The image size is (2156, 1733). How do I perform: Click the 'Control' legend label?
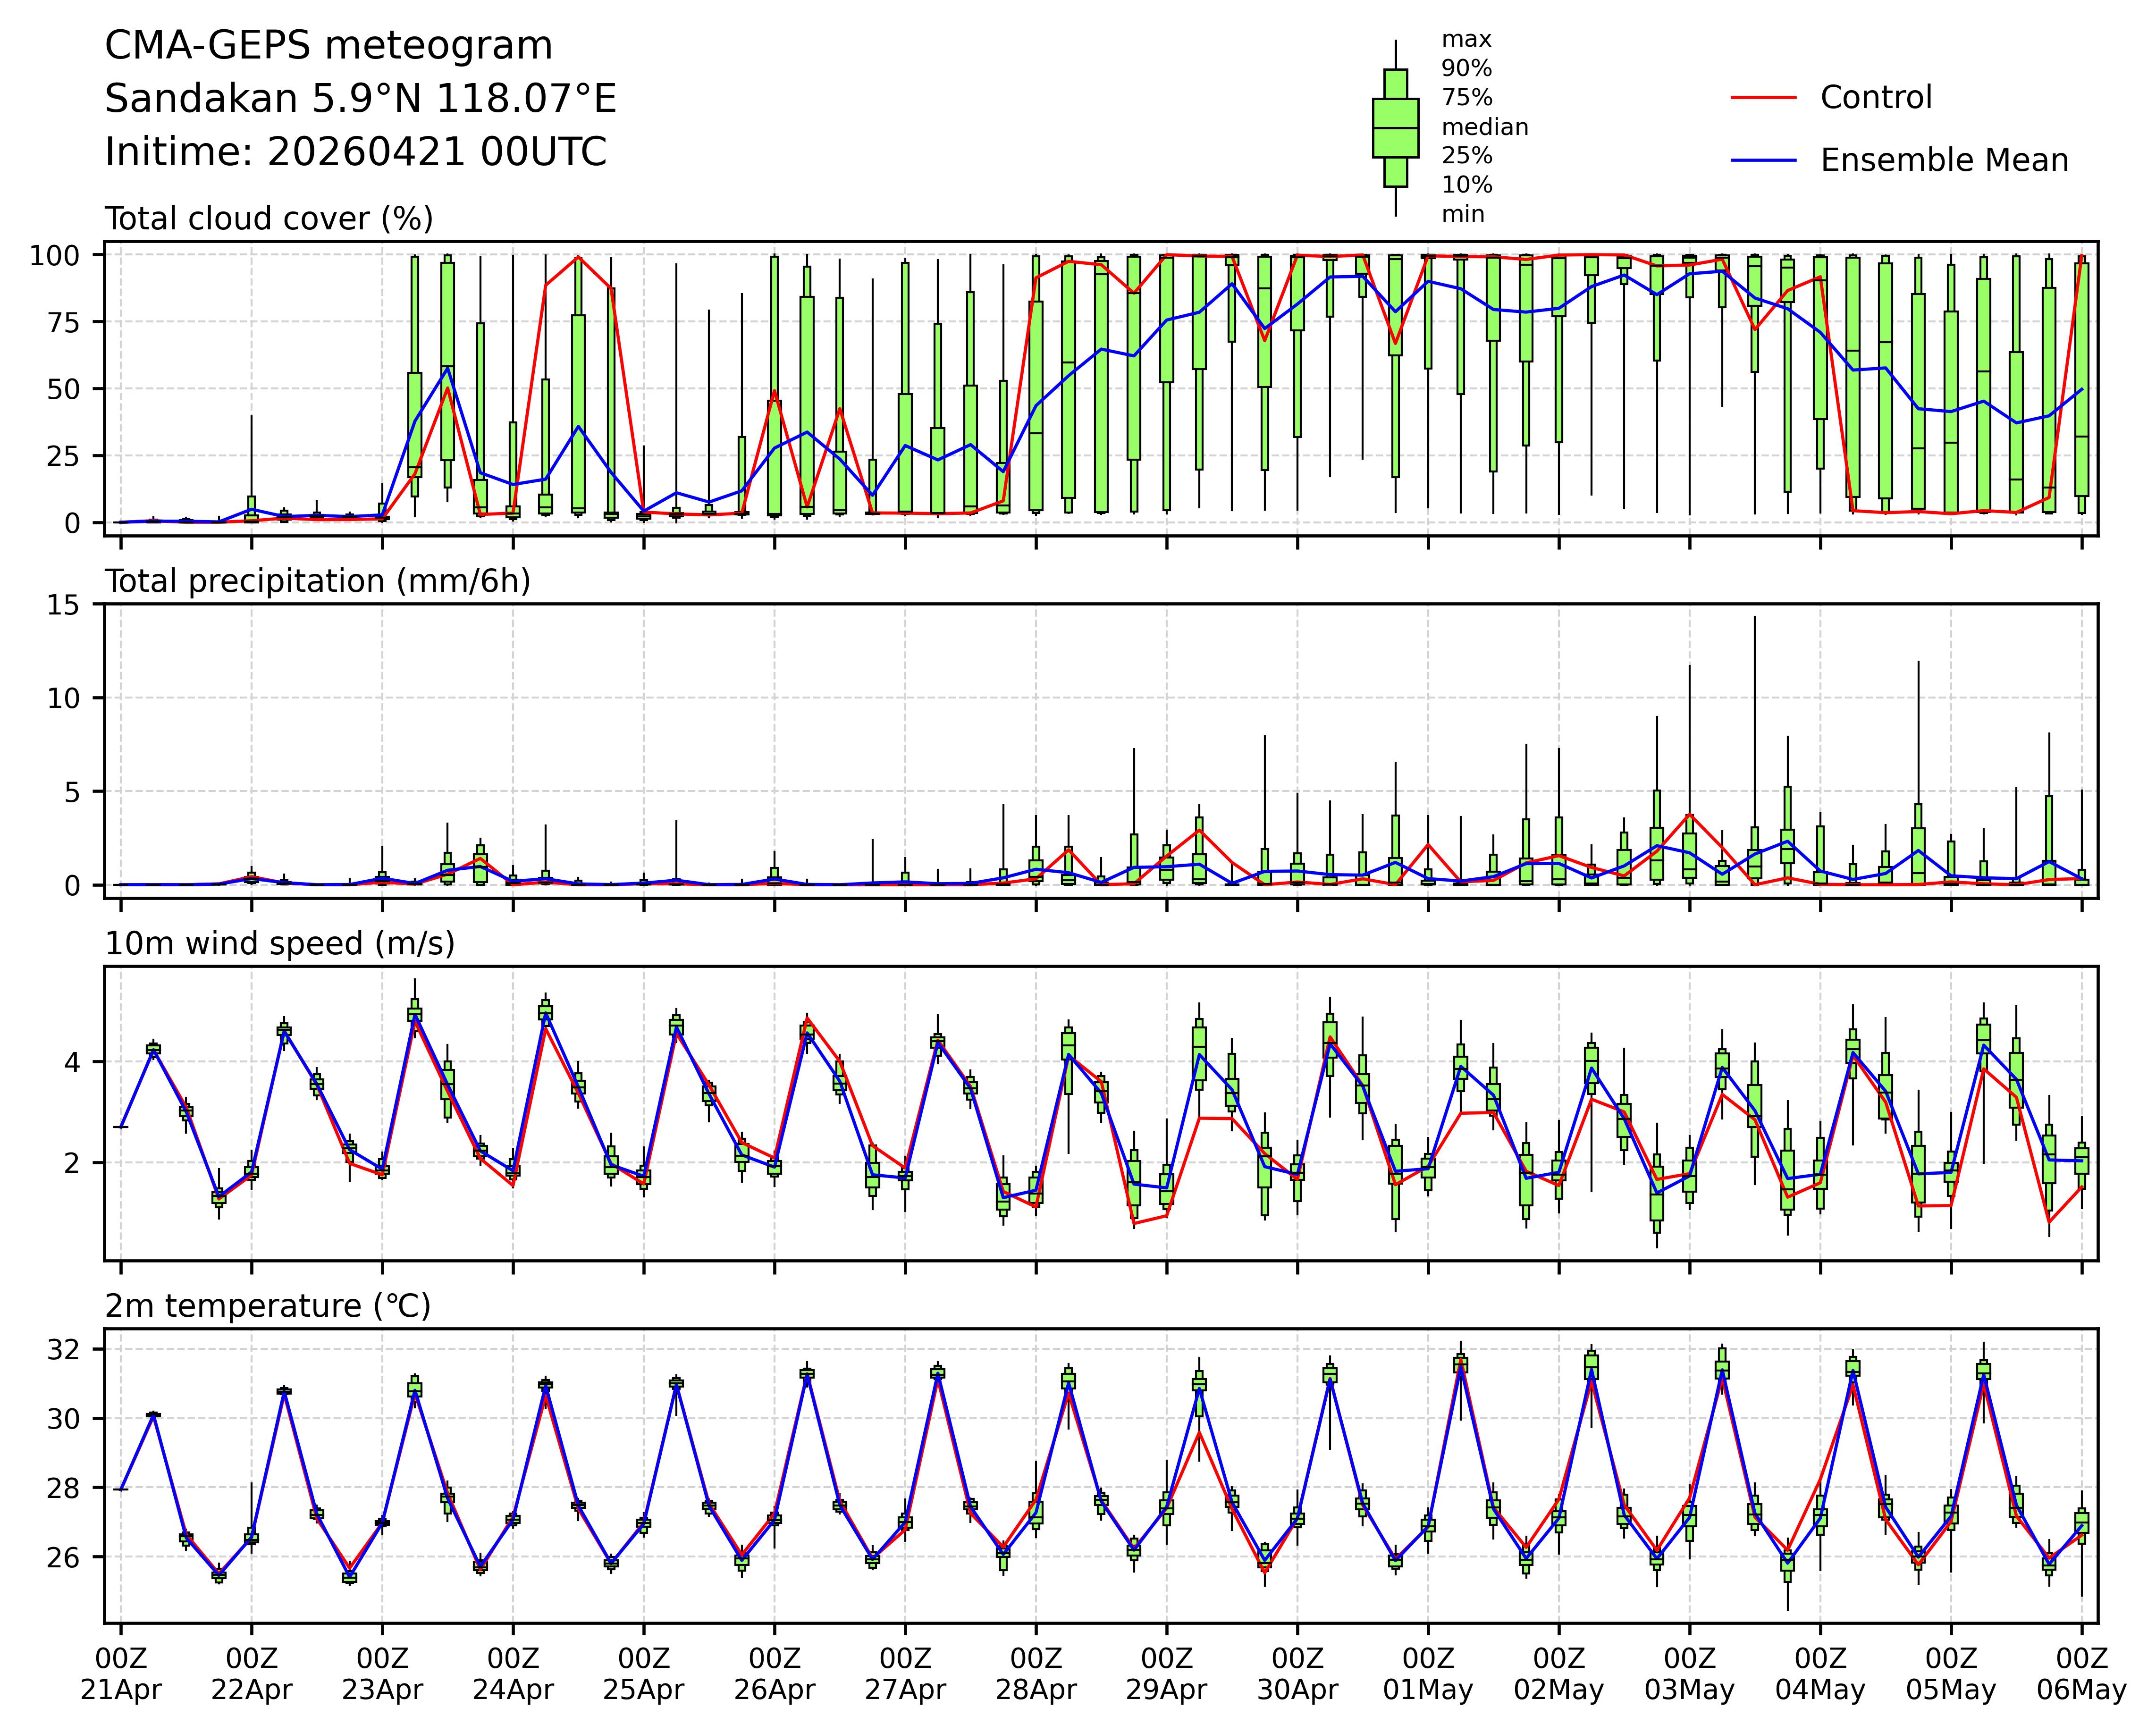[1875, 97]
